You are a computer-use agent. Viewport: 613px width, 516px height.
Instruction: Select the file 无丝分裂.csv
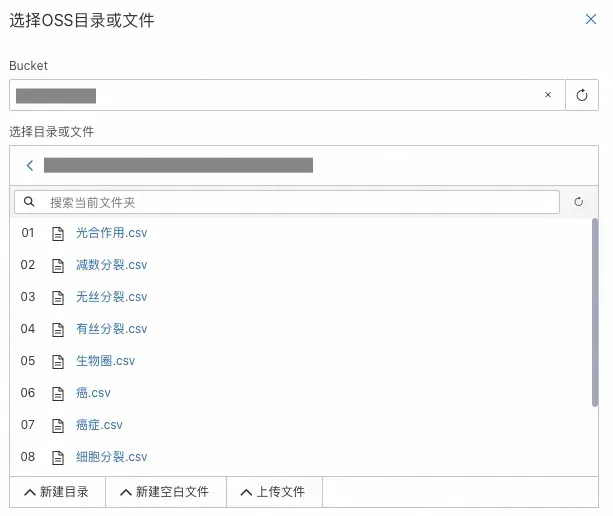point(112,297)
